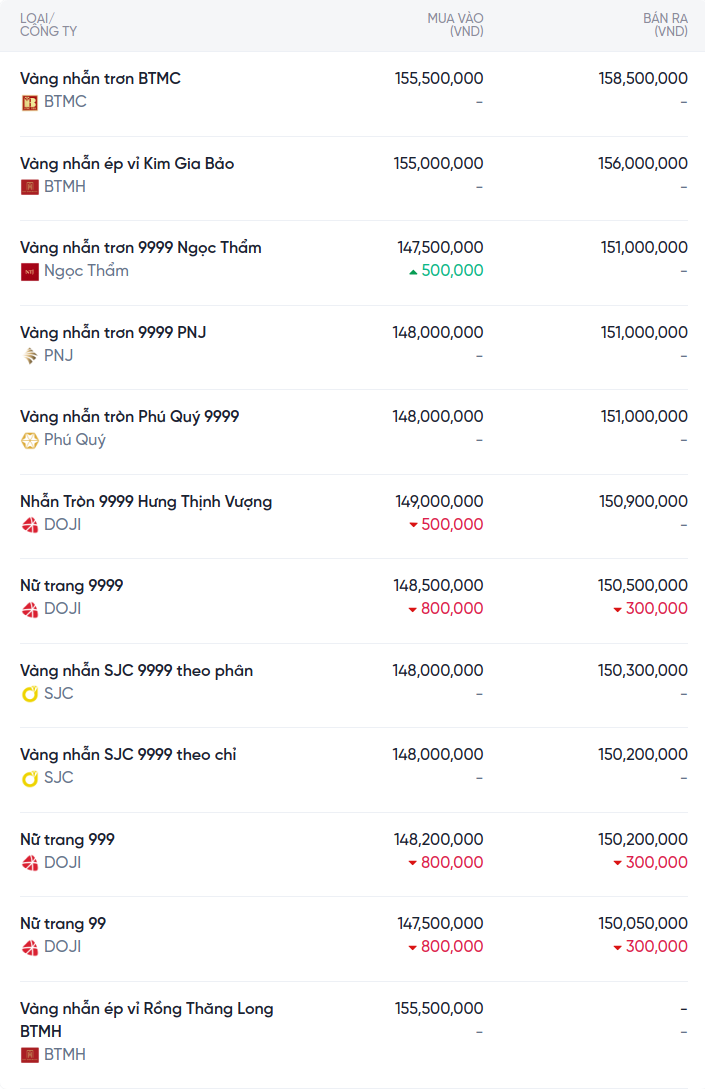Click the PNJ company logo icon
Viewport: 705px width, 1089px height.
coord(30,356)
